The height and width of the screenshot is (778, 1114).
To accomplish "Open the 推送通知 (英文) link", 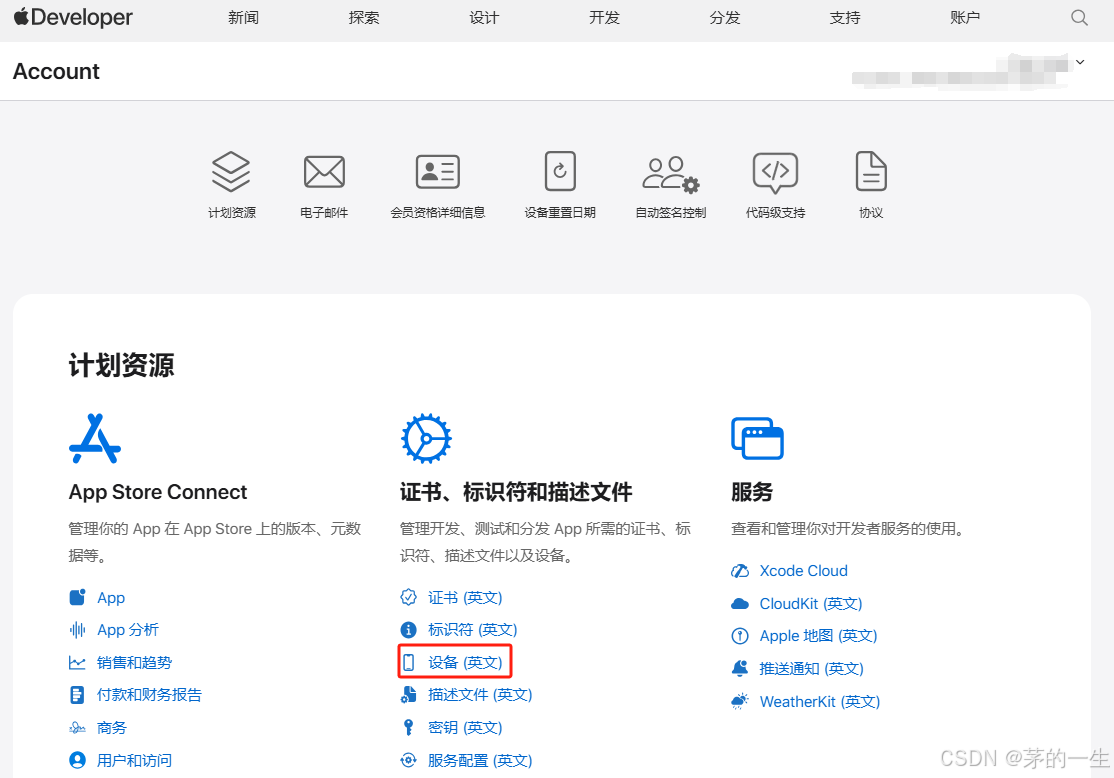I will coord(811,669).
